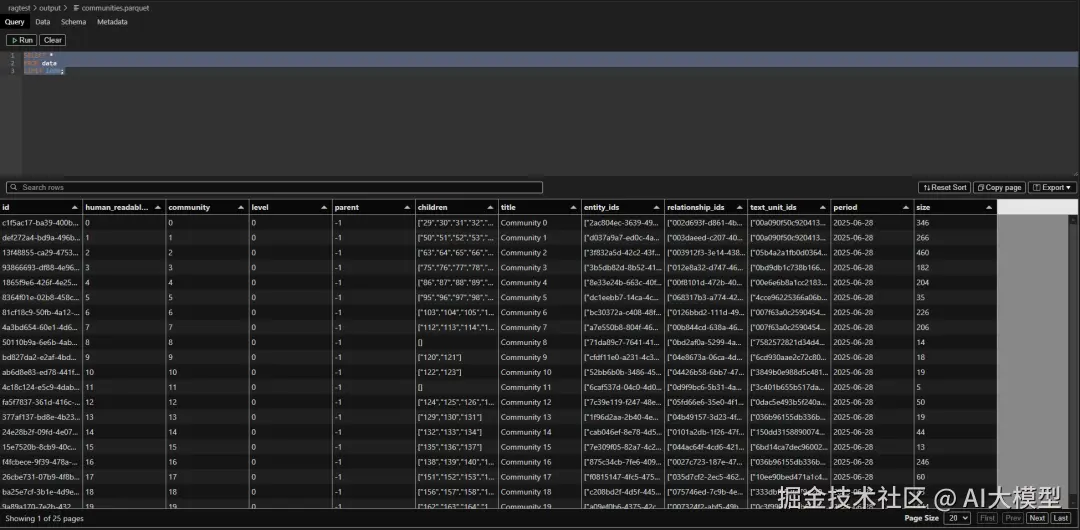Copy the current page of results

click(999, 187)
